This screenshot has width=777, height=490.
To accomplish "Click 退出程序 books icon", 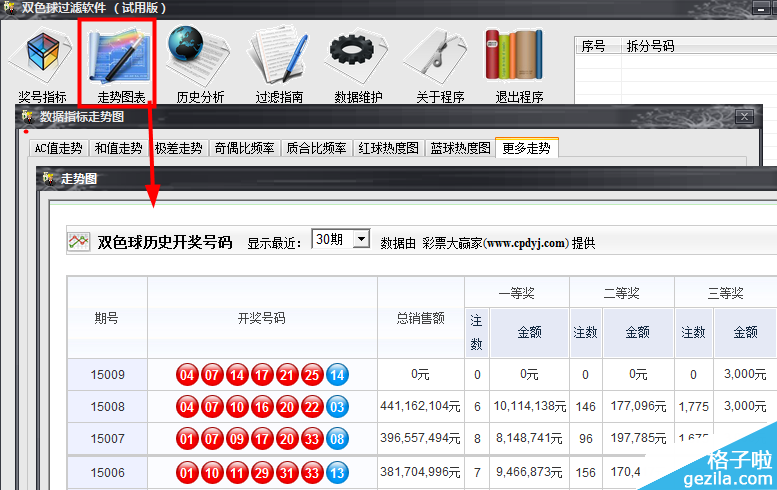I will 519,58.
